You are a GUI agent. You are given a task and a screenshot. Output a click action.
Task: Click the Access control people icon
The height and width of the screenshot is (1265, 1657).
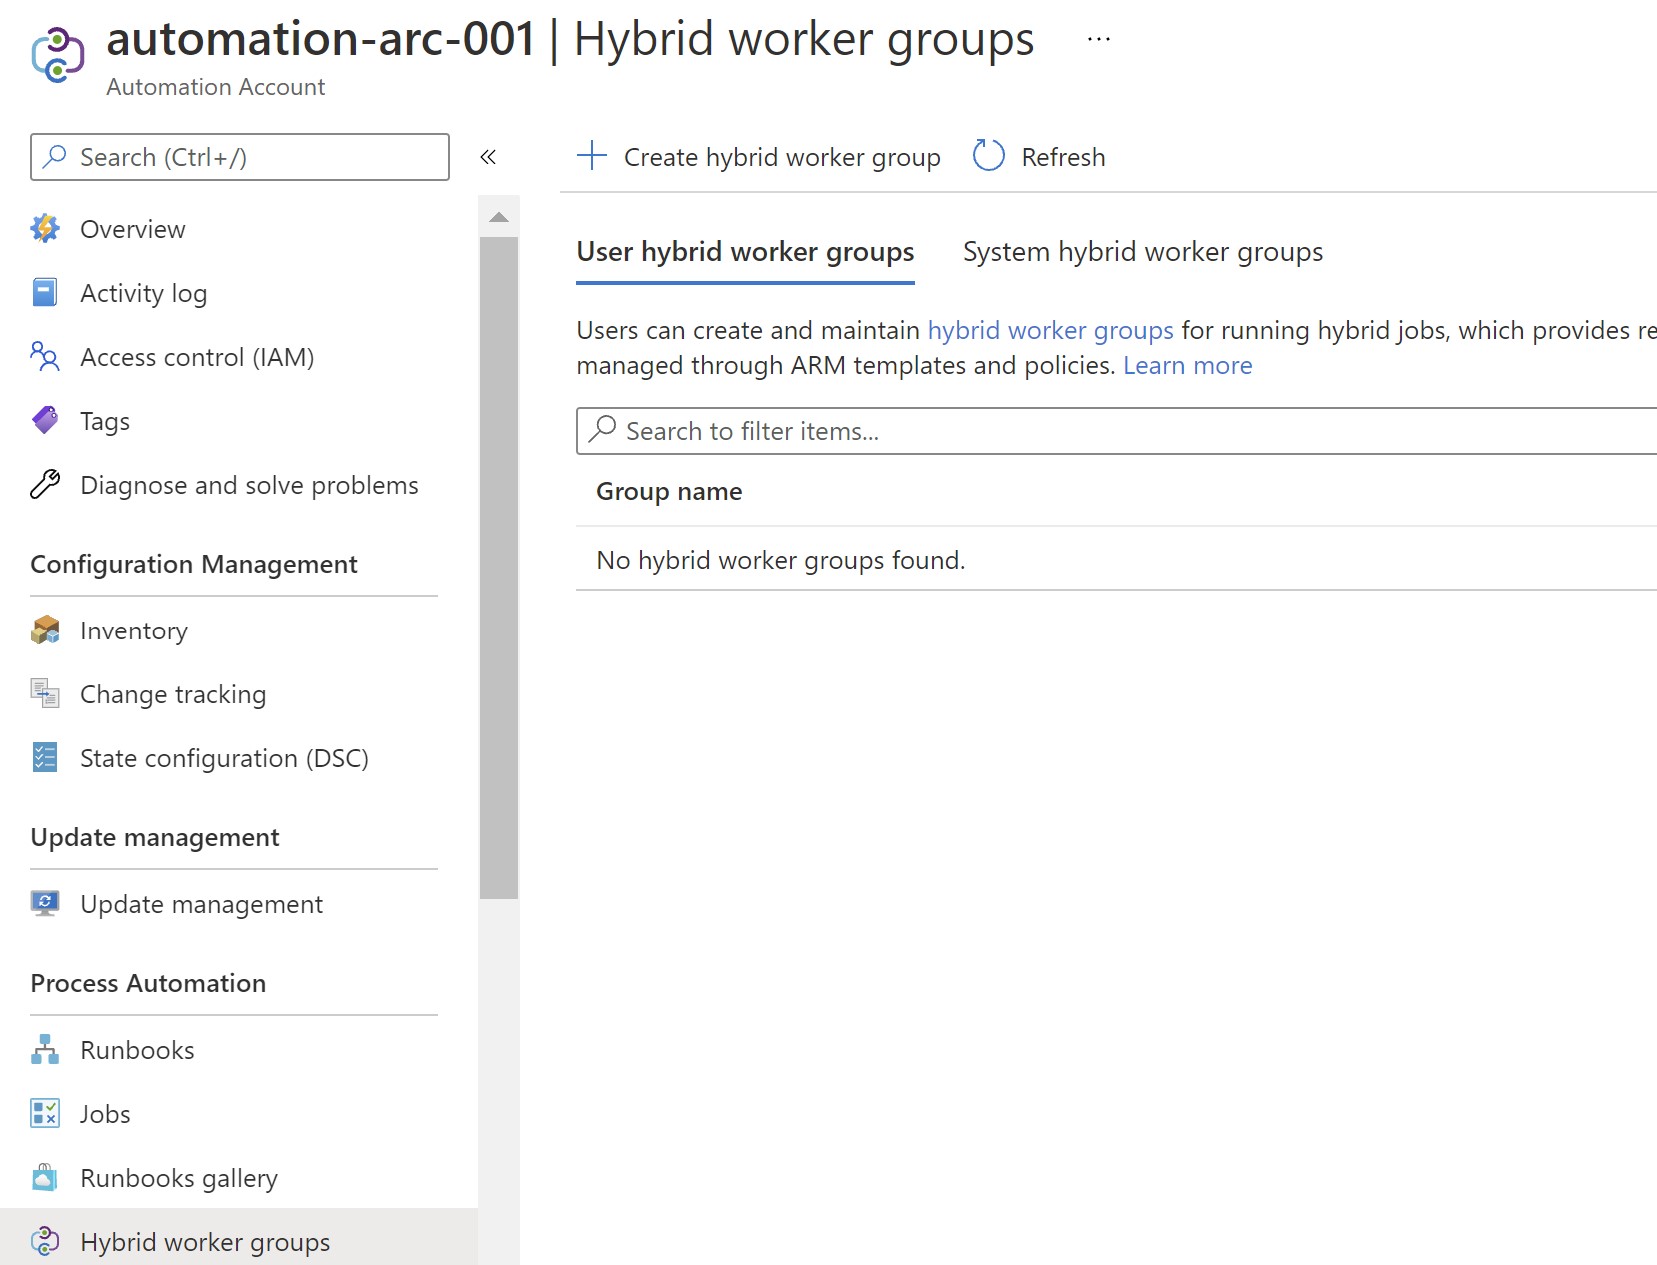coord(45,357)
